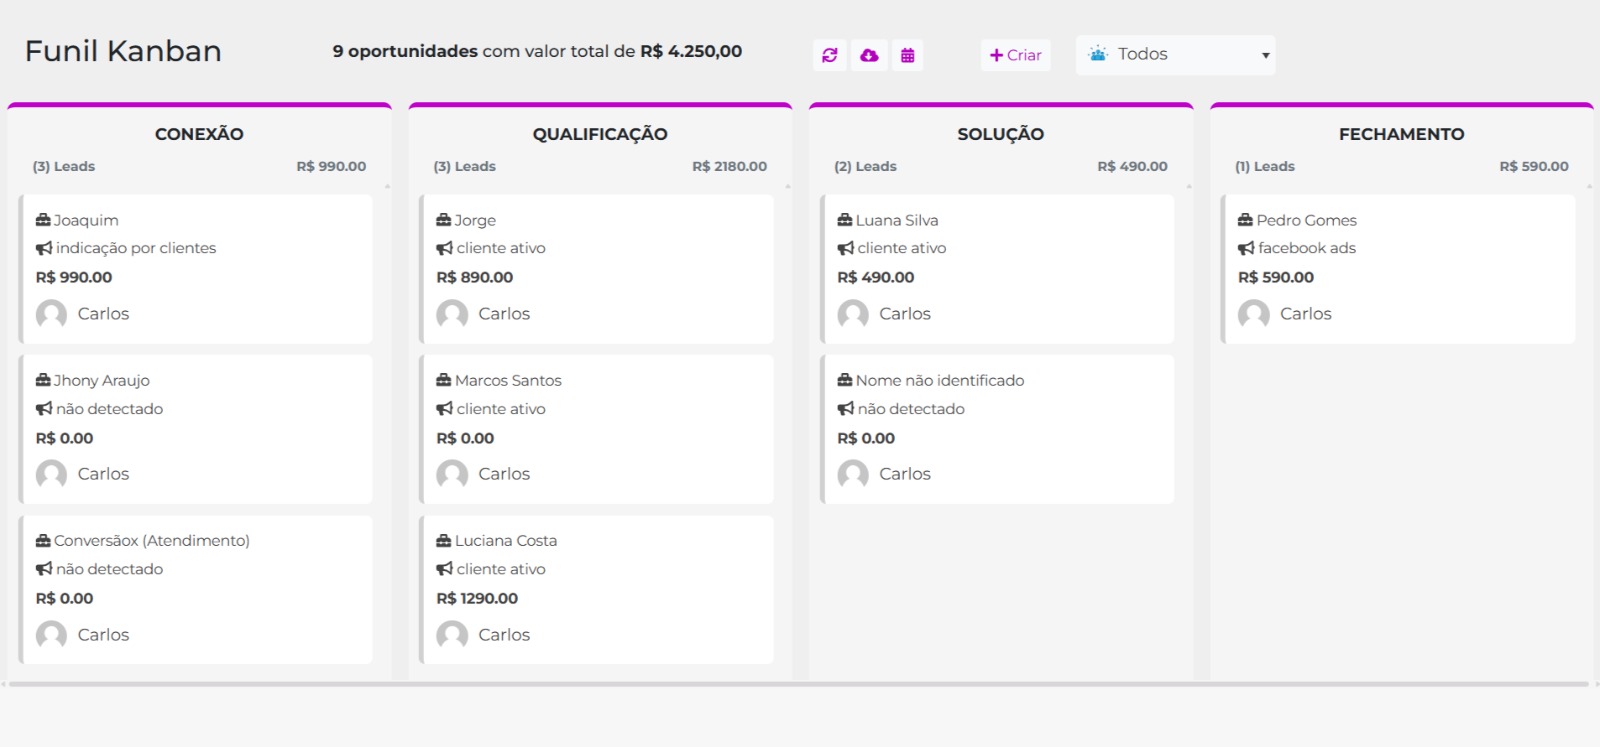The image size is (1600, 747).
Task: Click megaphone icon beside indicação por clientes
Action: coord(44,248)
